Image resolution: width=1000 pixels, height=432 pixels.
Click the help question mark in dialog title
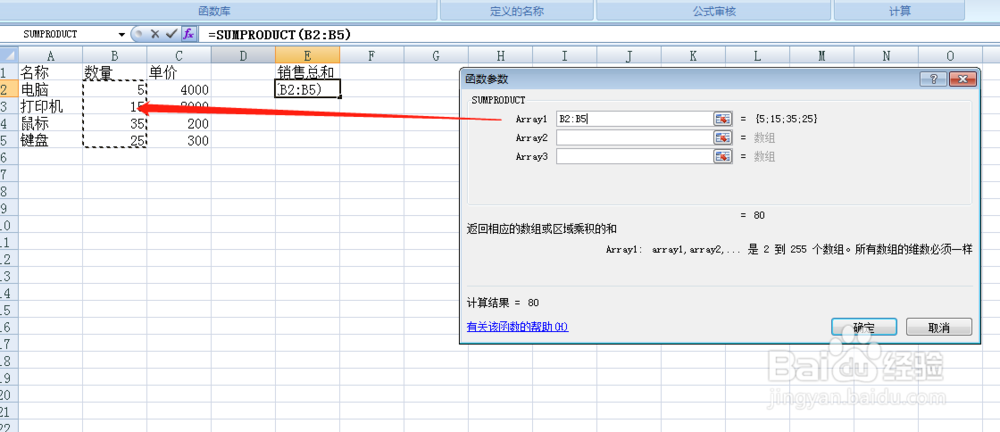point(933,79)
